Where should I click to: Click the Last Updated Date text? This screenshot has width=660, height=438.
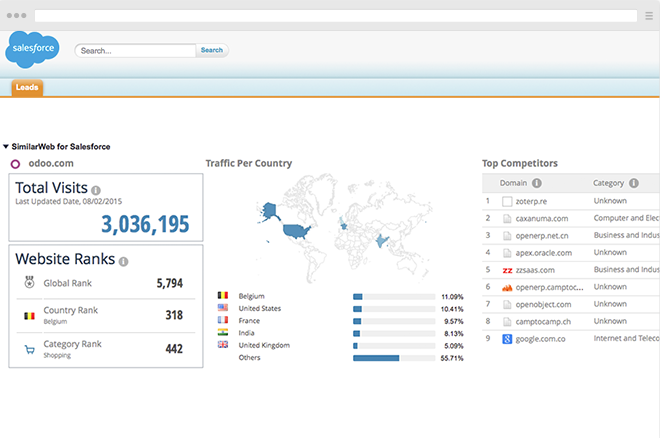(69, 202)
